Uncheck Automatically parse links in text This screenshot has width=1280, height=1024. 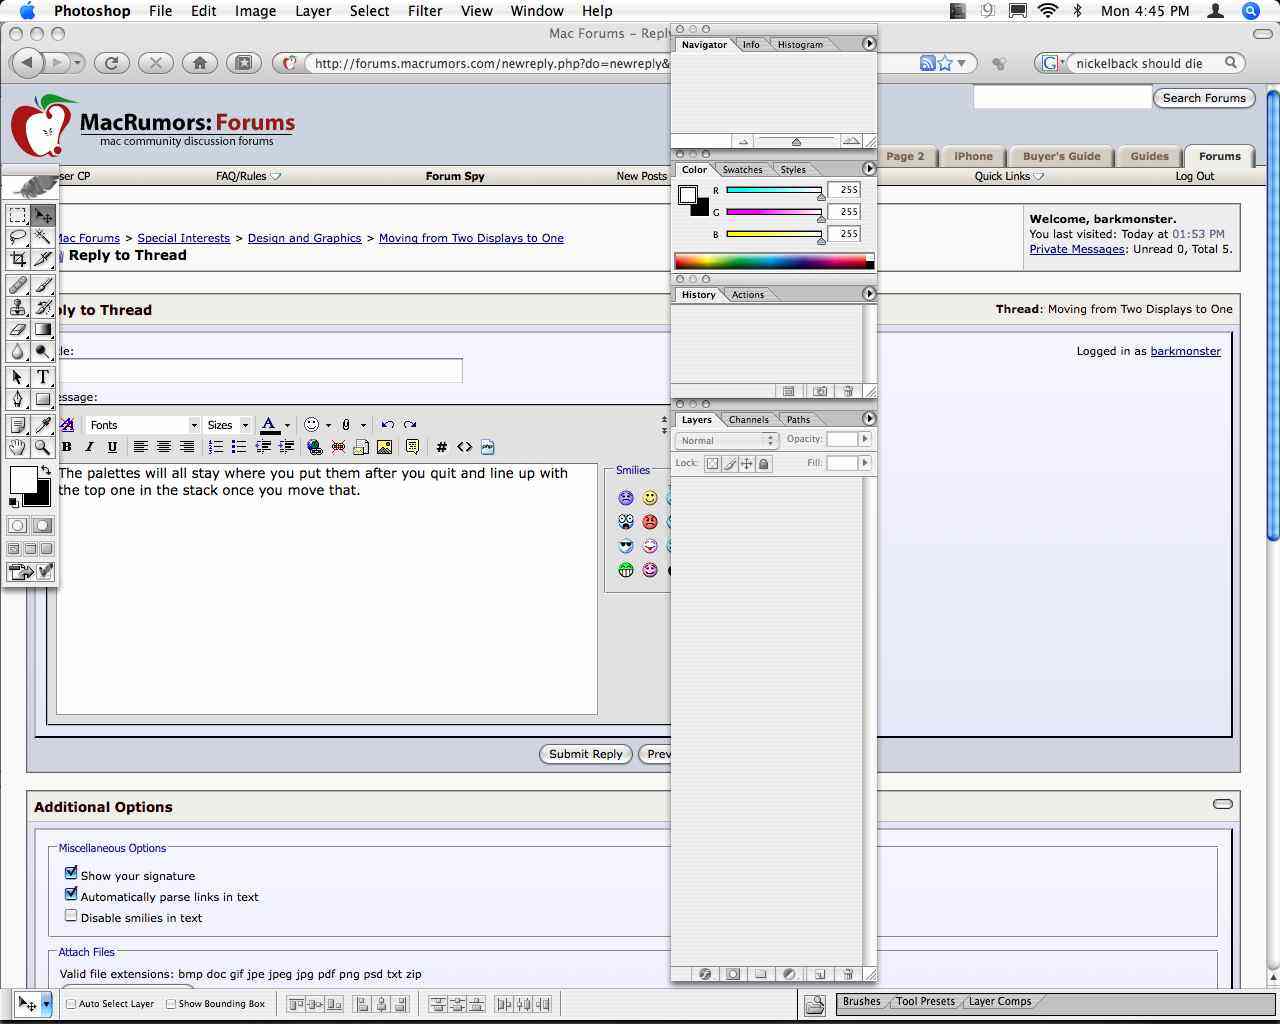pyautogui.click(x=71, y=894)
